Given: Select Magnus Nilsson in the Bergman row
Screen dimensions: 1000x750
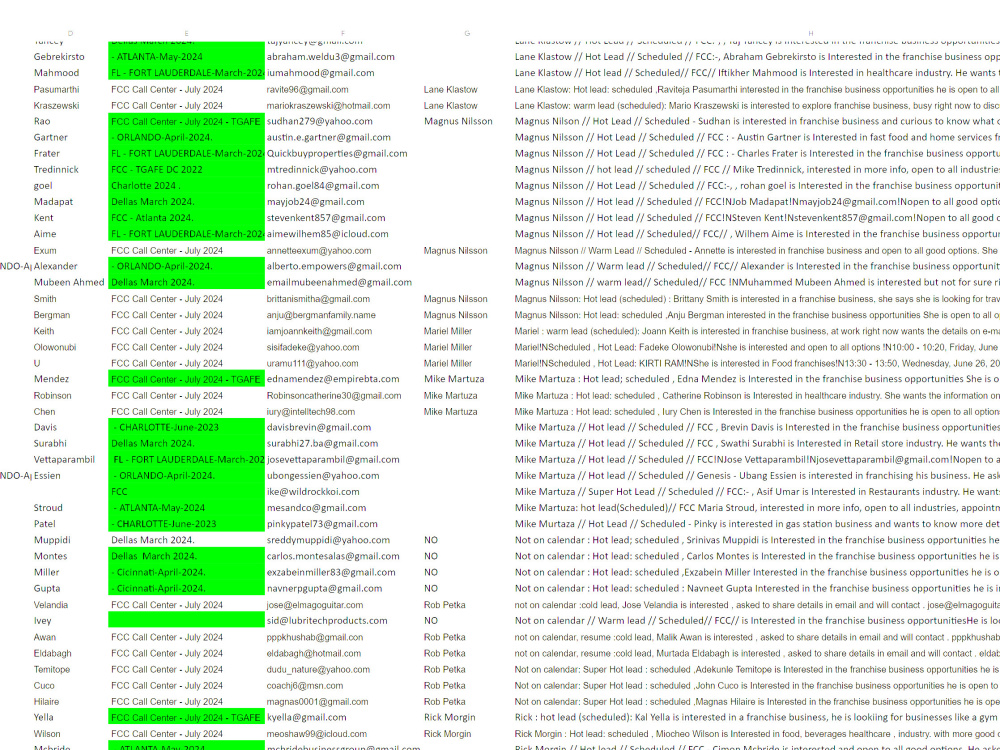Looking at the screenshot, I should coord(455,315).
